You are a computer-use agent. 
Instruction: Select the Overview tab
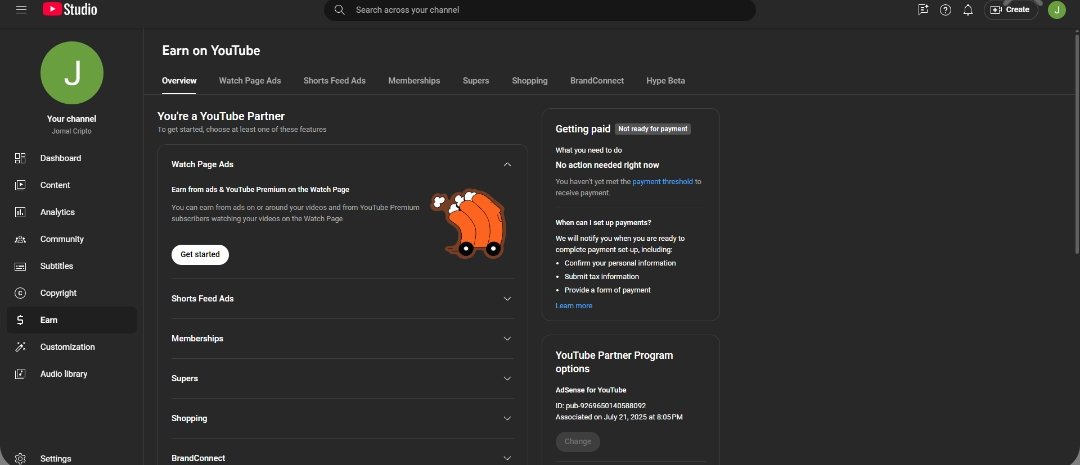click(x=179, y=81)
